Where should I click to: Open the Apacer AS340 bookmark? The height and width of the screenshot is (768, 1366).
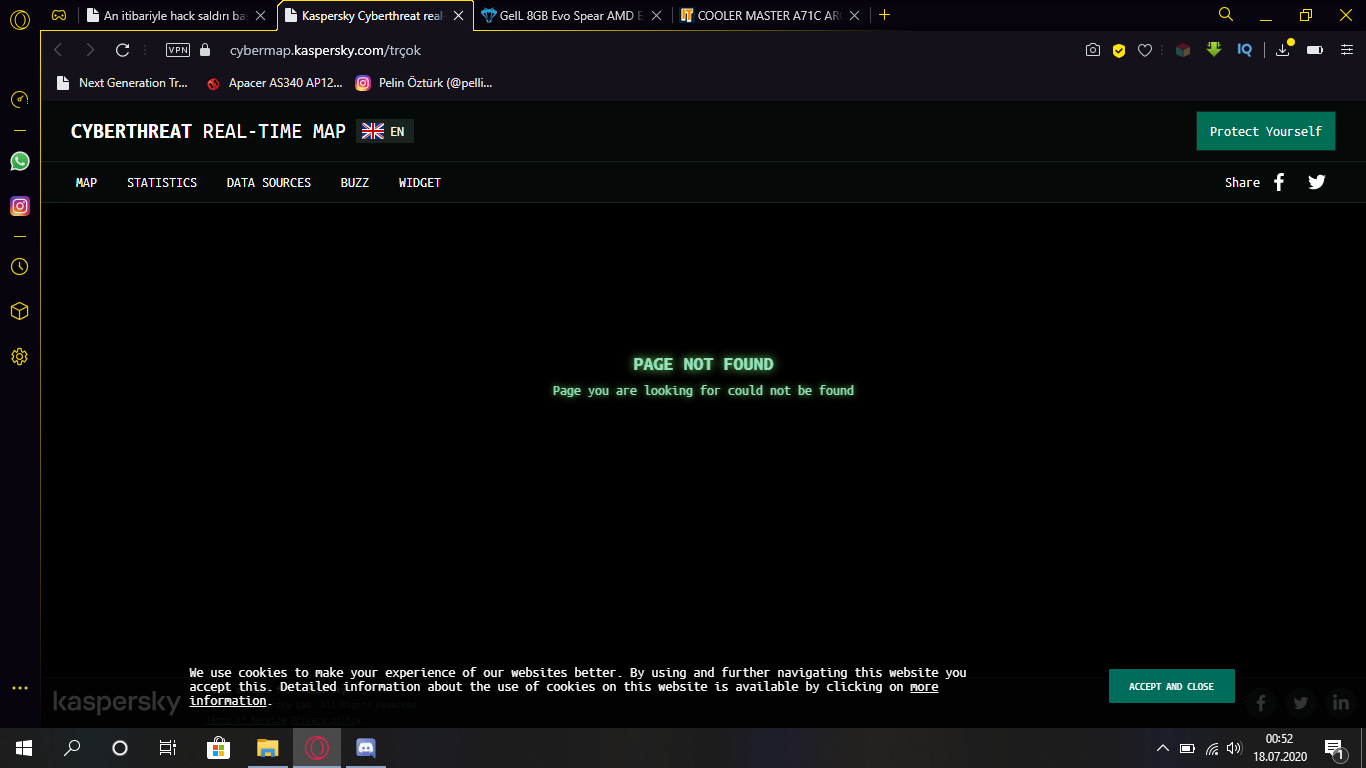pyautogui.click(x=274, y=83)
